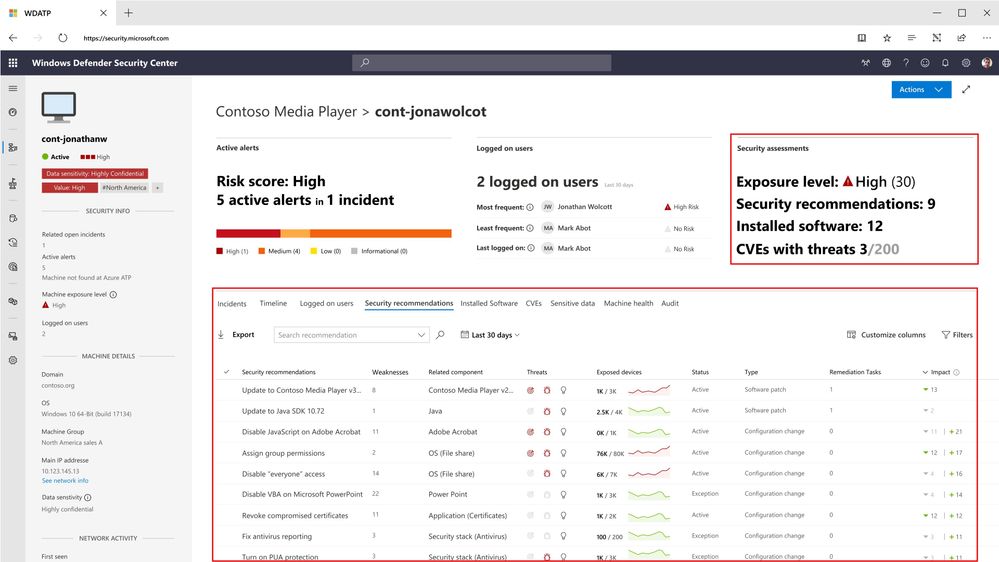Image resolution: width=999 pixels, height=562 pixels.
Task: Open Revoke compromised certificates recommendation
Action: [295, 515]
